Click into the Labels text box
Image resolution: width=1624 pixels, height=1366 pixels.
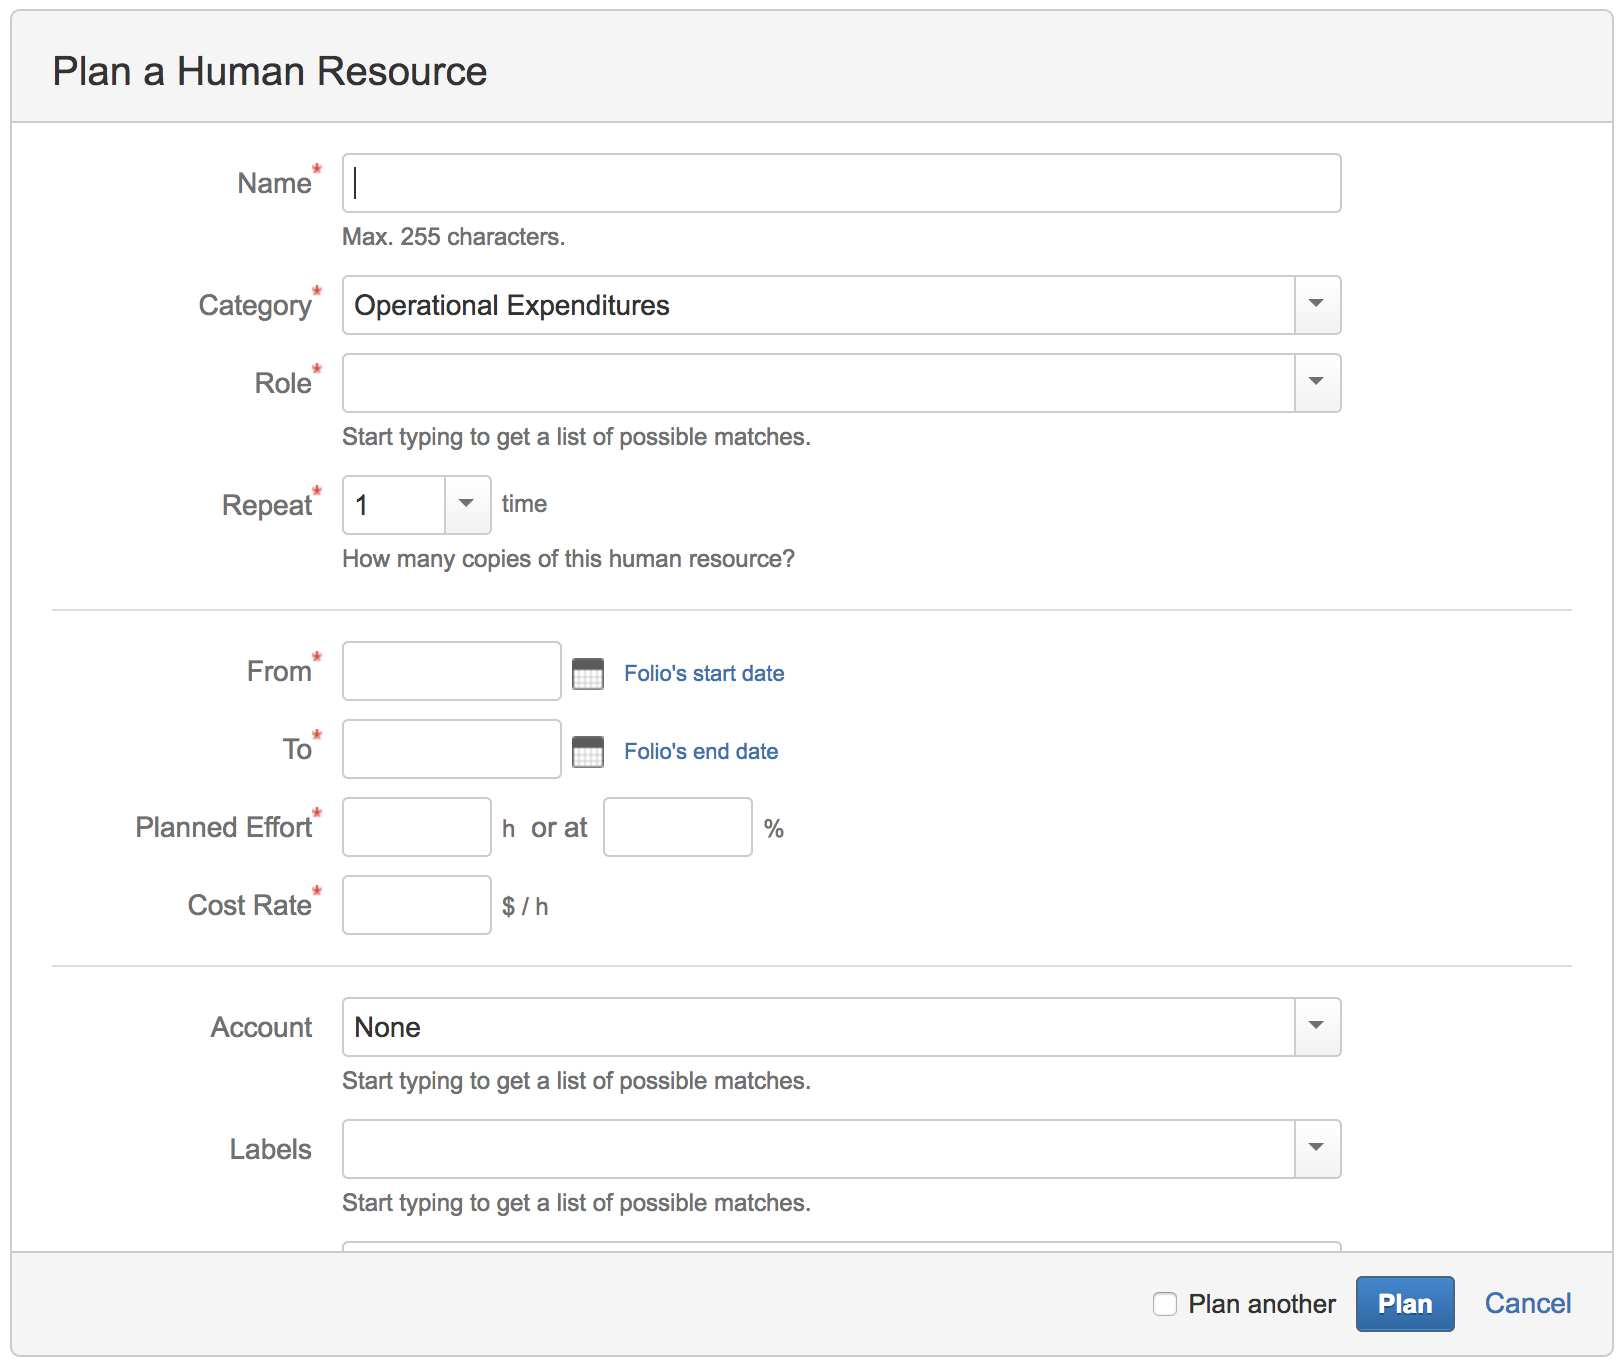pyautogui.click(x=818, y=1149)
